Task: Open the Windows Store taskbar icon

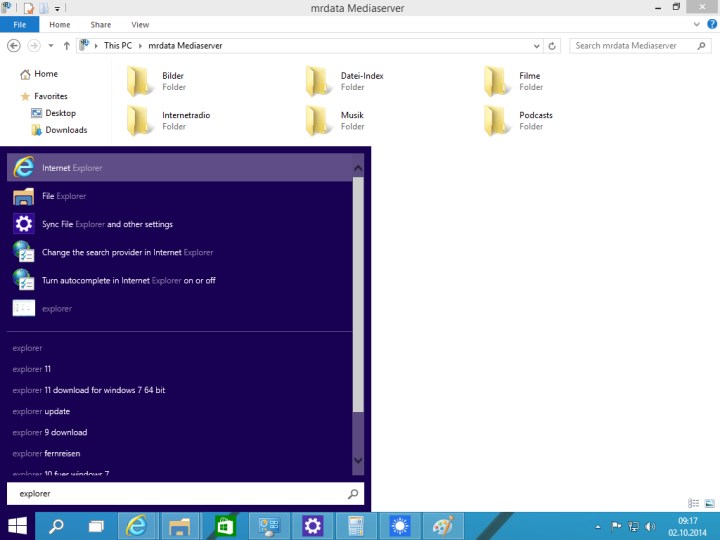Action: pos(225,526)
